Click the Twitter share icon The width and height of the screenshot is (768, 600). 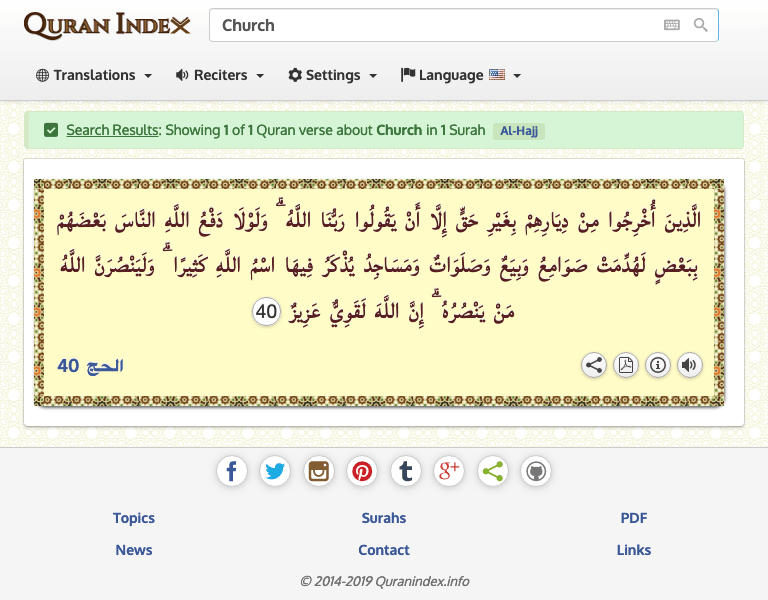pos(275,471)
